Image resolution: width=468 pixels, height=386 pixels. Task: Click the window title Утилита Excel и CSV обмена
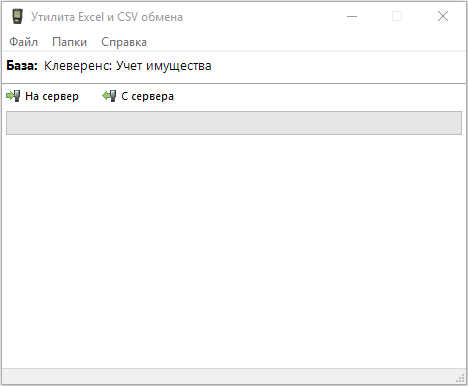tap(107, 17)
